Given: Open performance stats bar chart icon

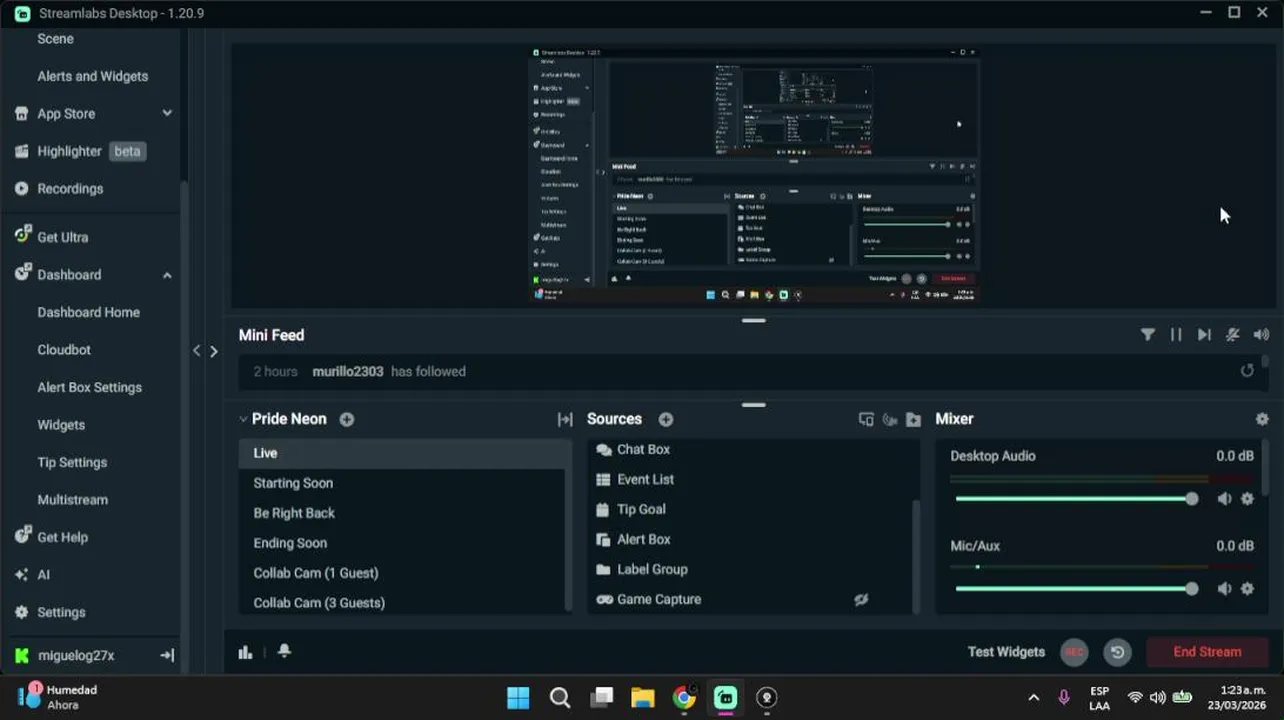Looking at the screenshot, I should point(245,652).
